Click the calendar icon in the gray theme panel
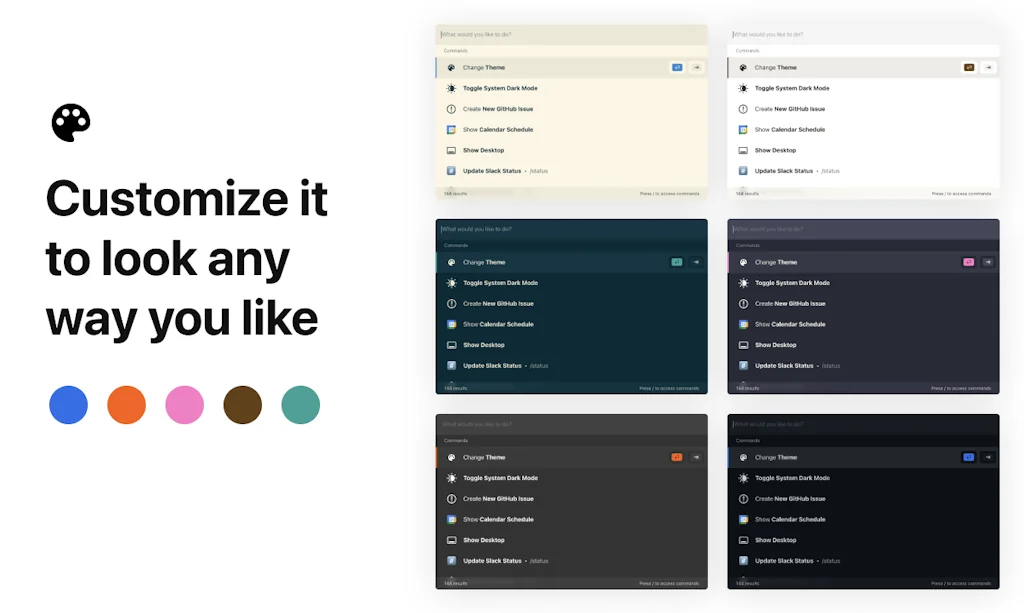Viewport: 1024px width, 613px height. tap(451, 520)
